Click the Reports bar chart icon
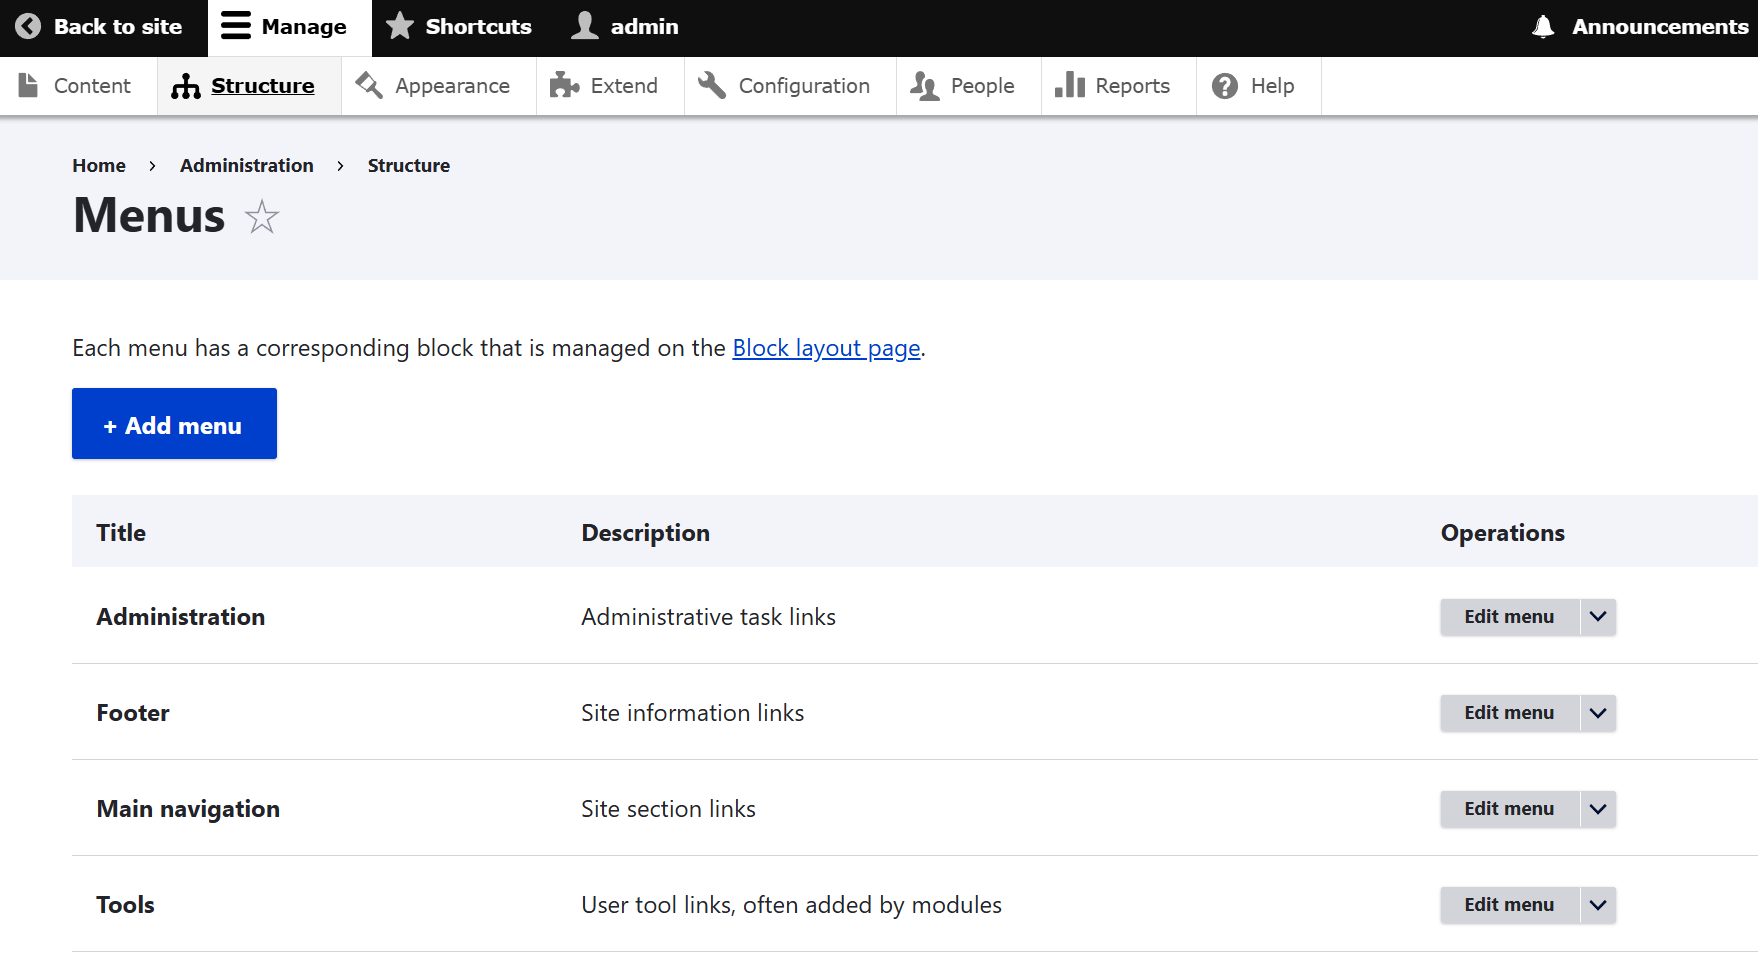Screen dimensions: 1758x965 tap(1070, 86)
